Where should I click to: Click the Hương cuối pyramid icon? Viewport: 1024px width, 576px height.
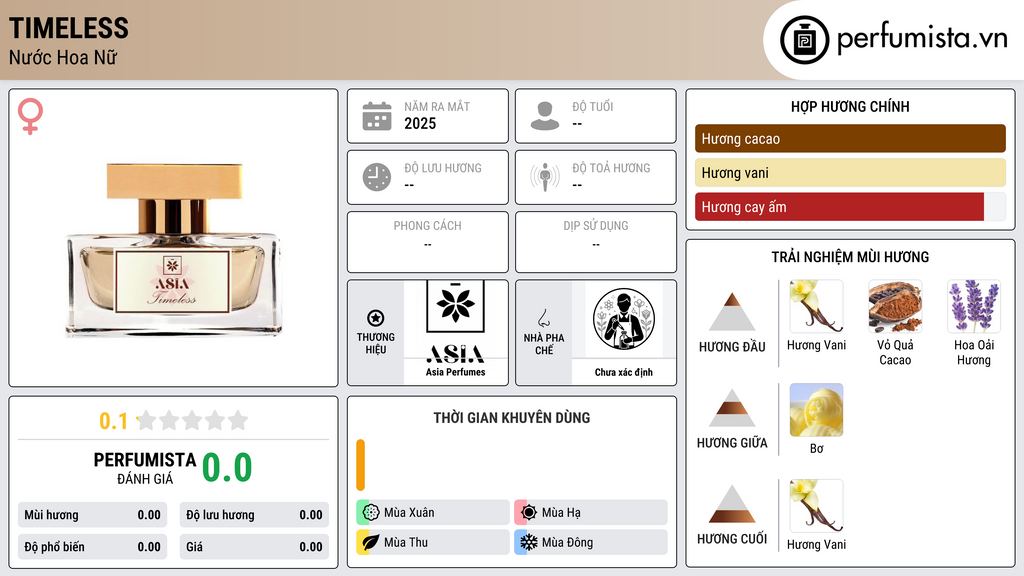coord(732,504)
